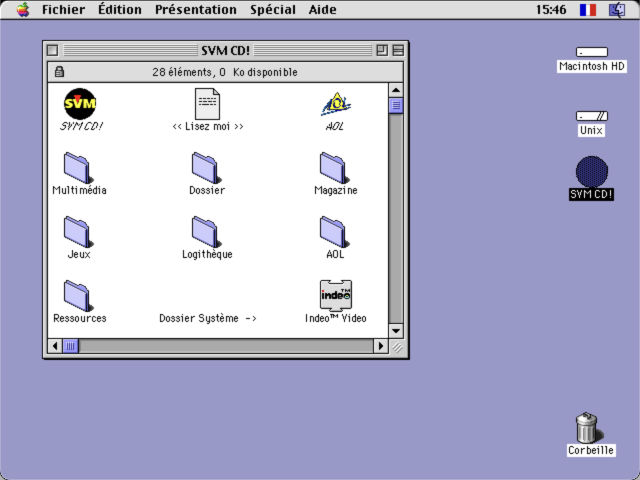The width and height of the screenshot is (640, 480).
Task: Select the SVM CD! desktop disc icon
Action: (x=591, y=171)
